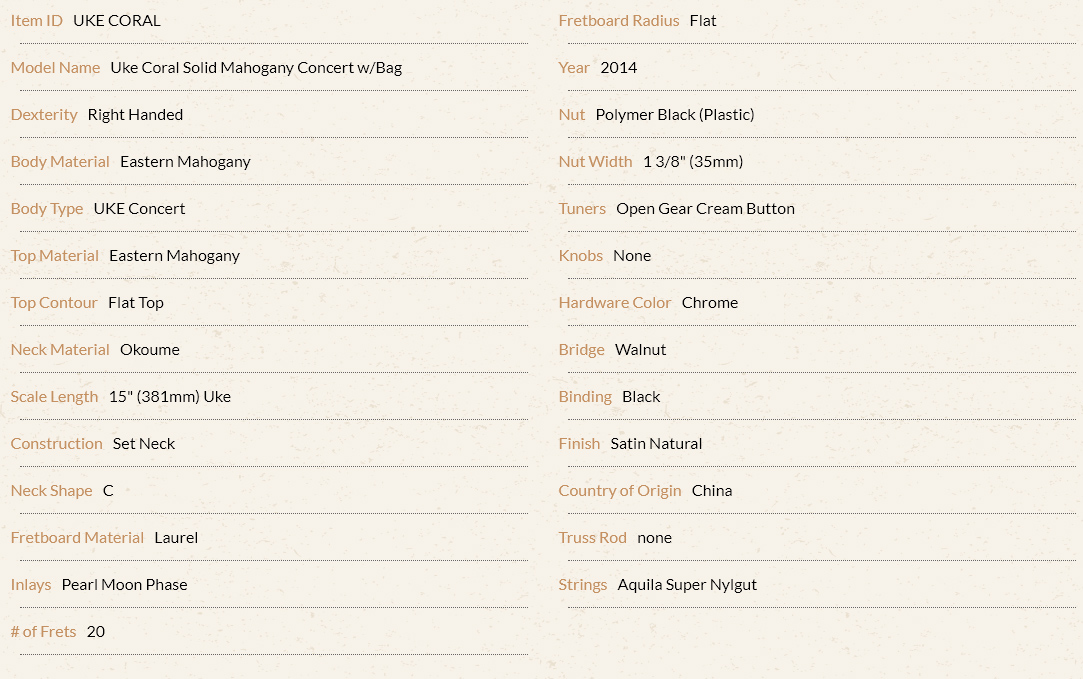1083x679 pixels.
Task: Click the Polymer Black (Plastic) nut value
Action: point(675,115)
